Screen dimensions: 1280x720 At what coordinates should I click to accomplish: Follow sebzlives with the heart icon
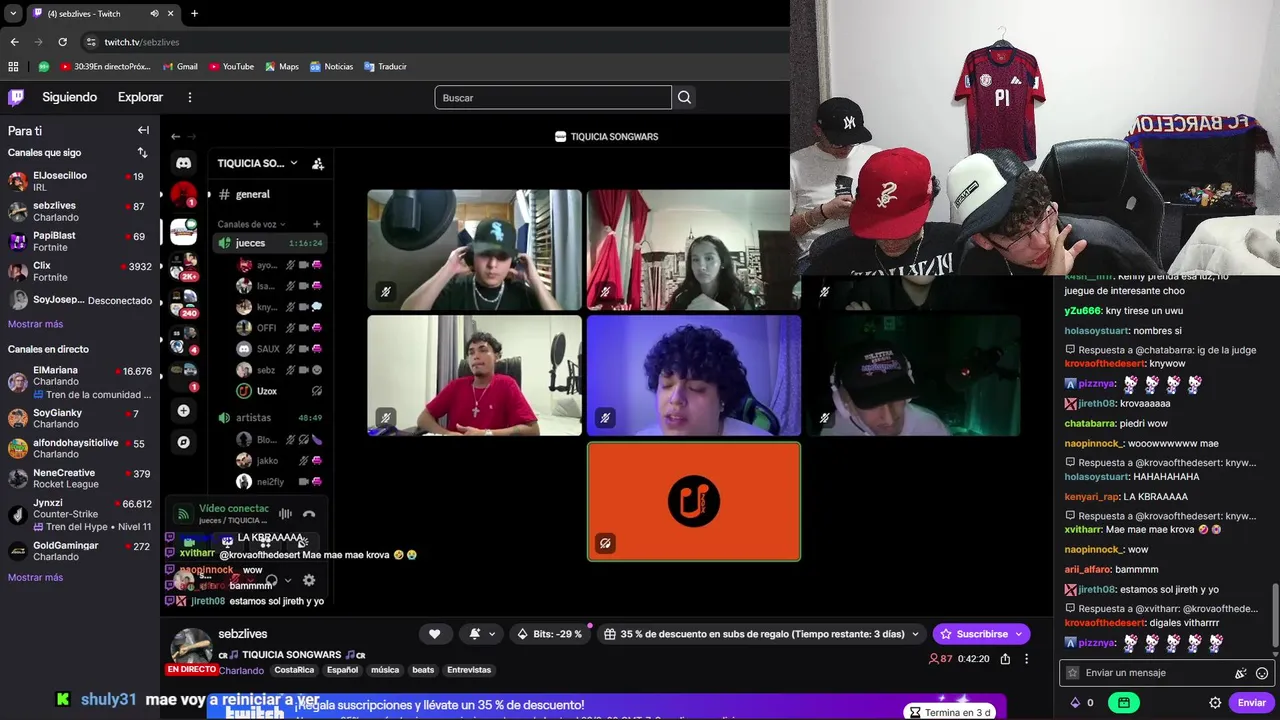coord(434,634)
